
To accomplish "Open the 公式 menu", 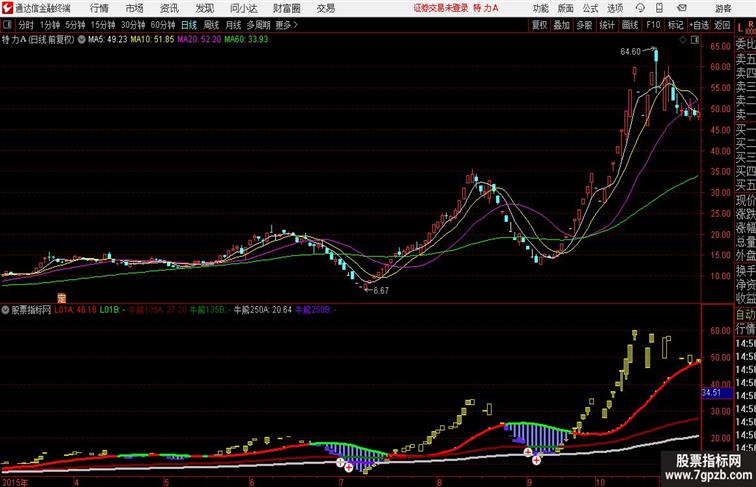I will (590, 8).
